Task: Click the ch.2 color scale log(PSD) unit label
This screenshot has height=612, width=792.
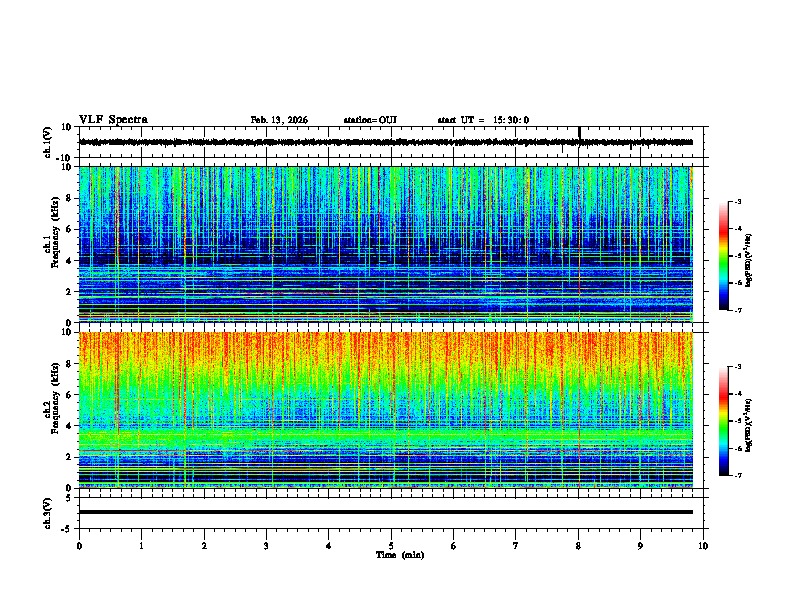Action: pos(749,425)
